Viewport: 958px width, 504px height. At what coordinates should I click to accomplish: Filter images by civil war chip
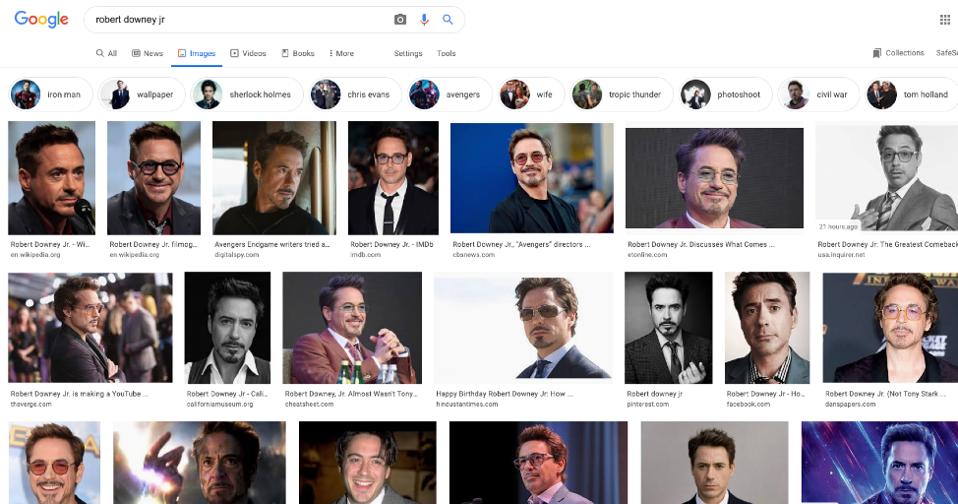(818, 95)
